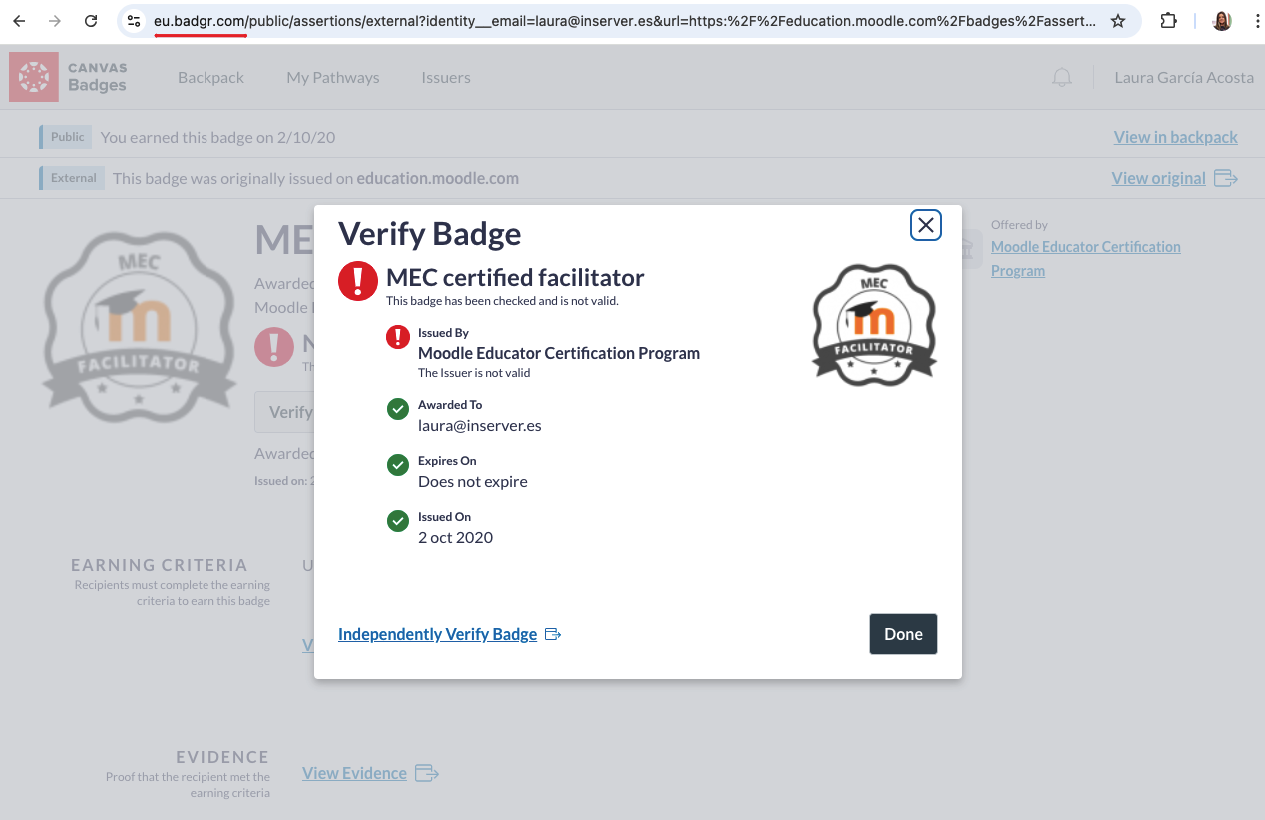Open browser extensions puzzle icon
Image resolution: width=1265 pixels, height=820 pixels.
(x=1168, y=21)
